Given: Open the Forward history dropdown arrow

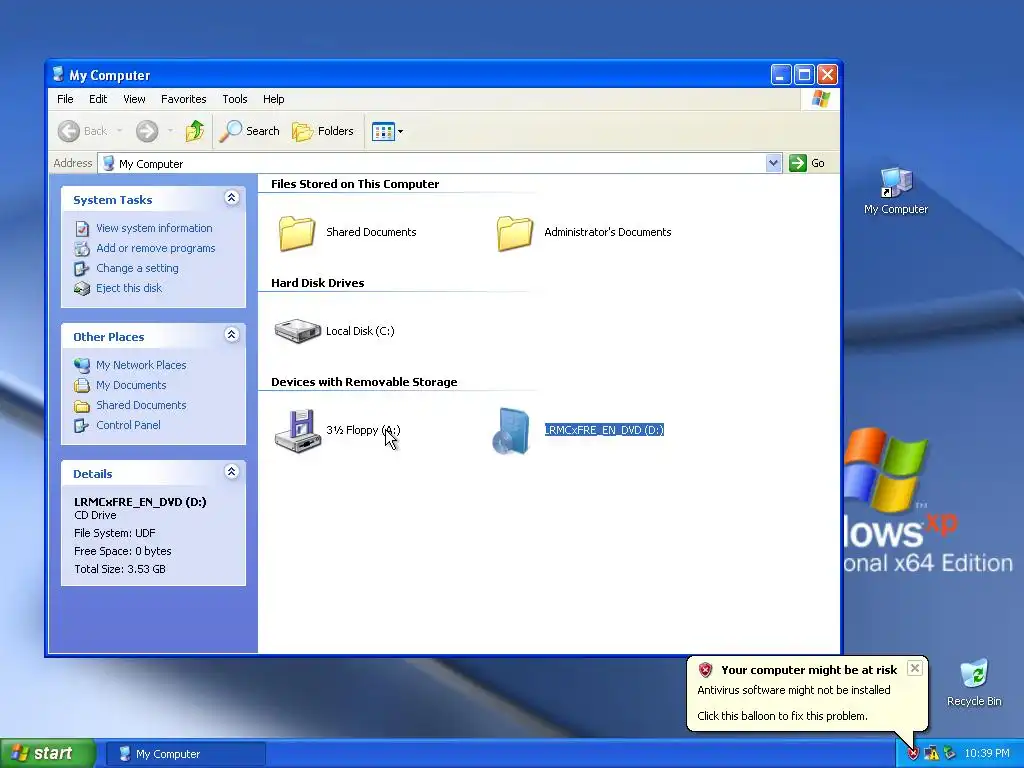Looking at the screenshot, I should 170,131.
